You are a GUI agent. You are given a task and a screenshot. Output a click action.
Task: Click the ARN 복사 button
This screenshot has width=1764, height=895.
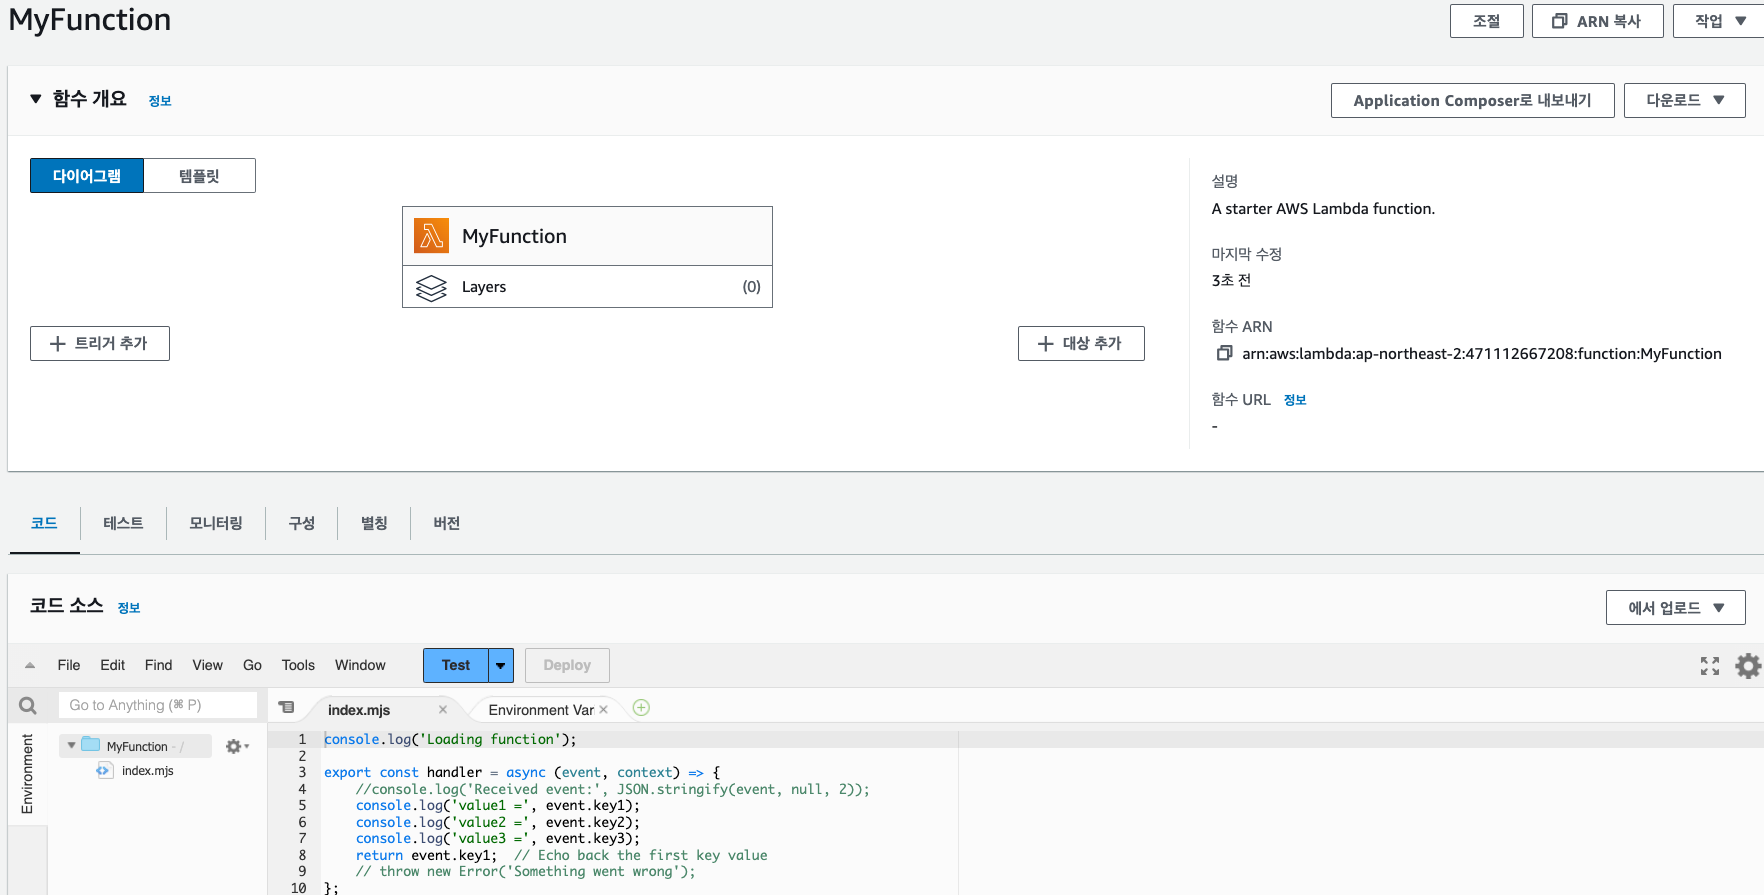point(1598,21)
